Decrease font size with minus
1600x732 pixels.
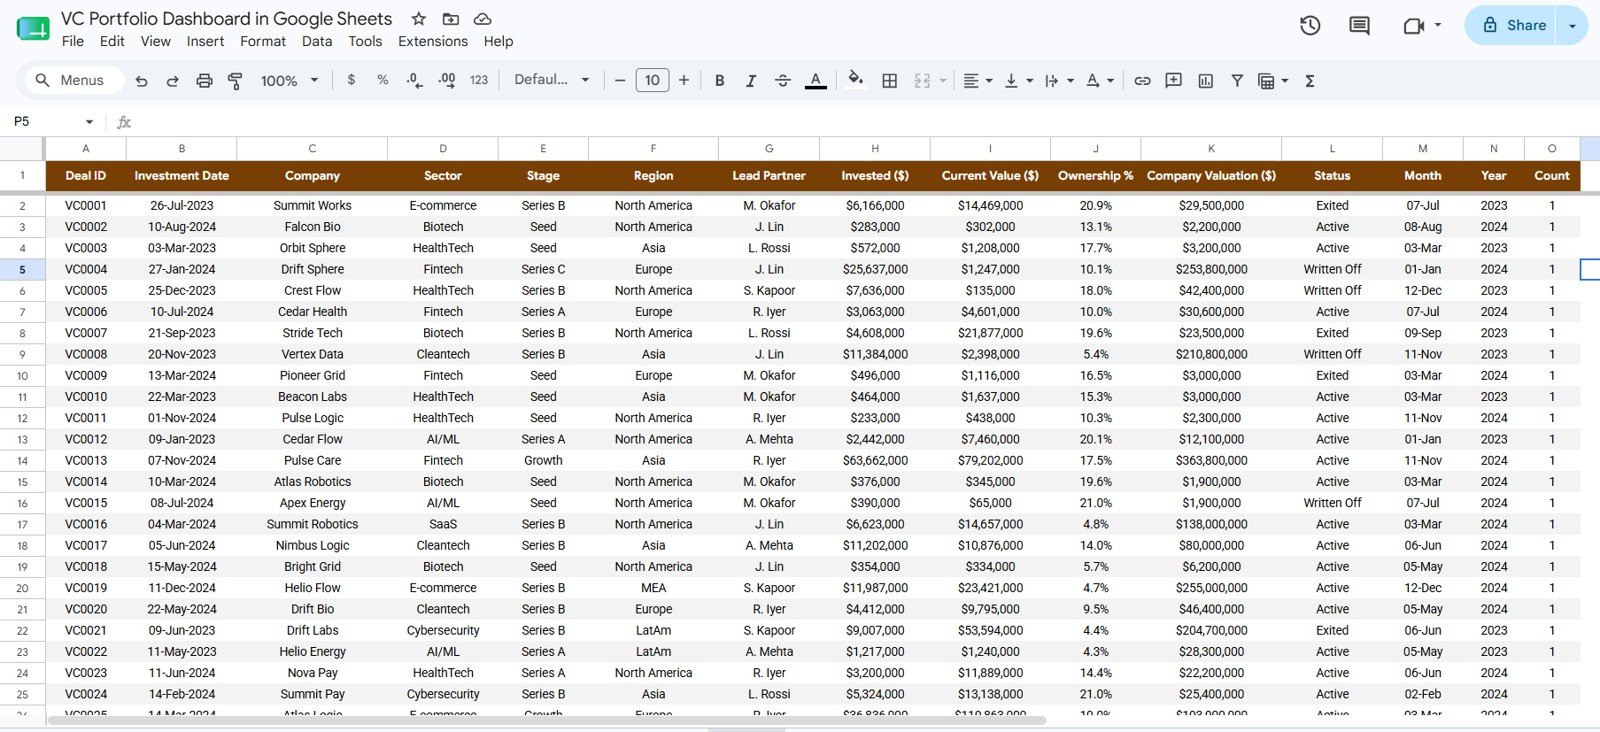620,81
